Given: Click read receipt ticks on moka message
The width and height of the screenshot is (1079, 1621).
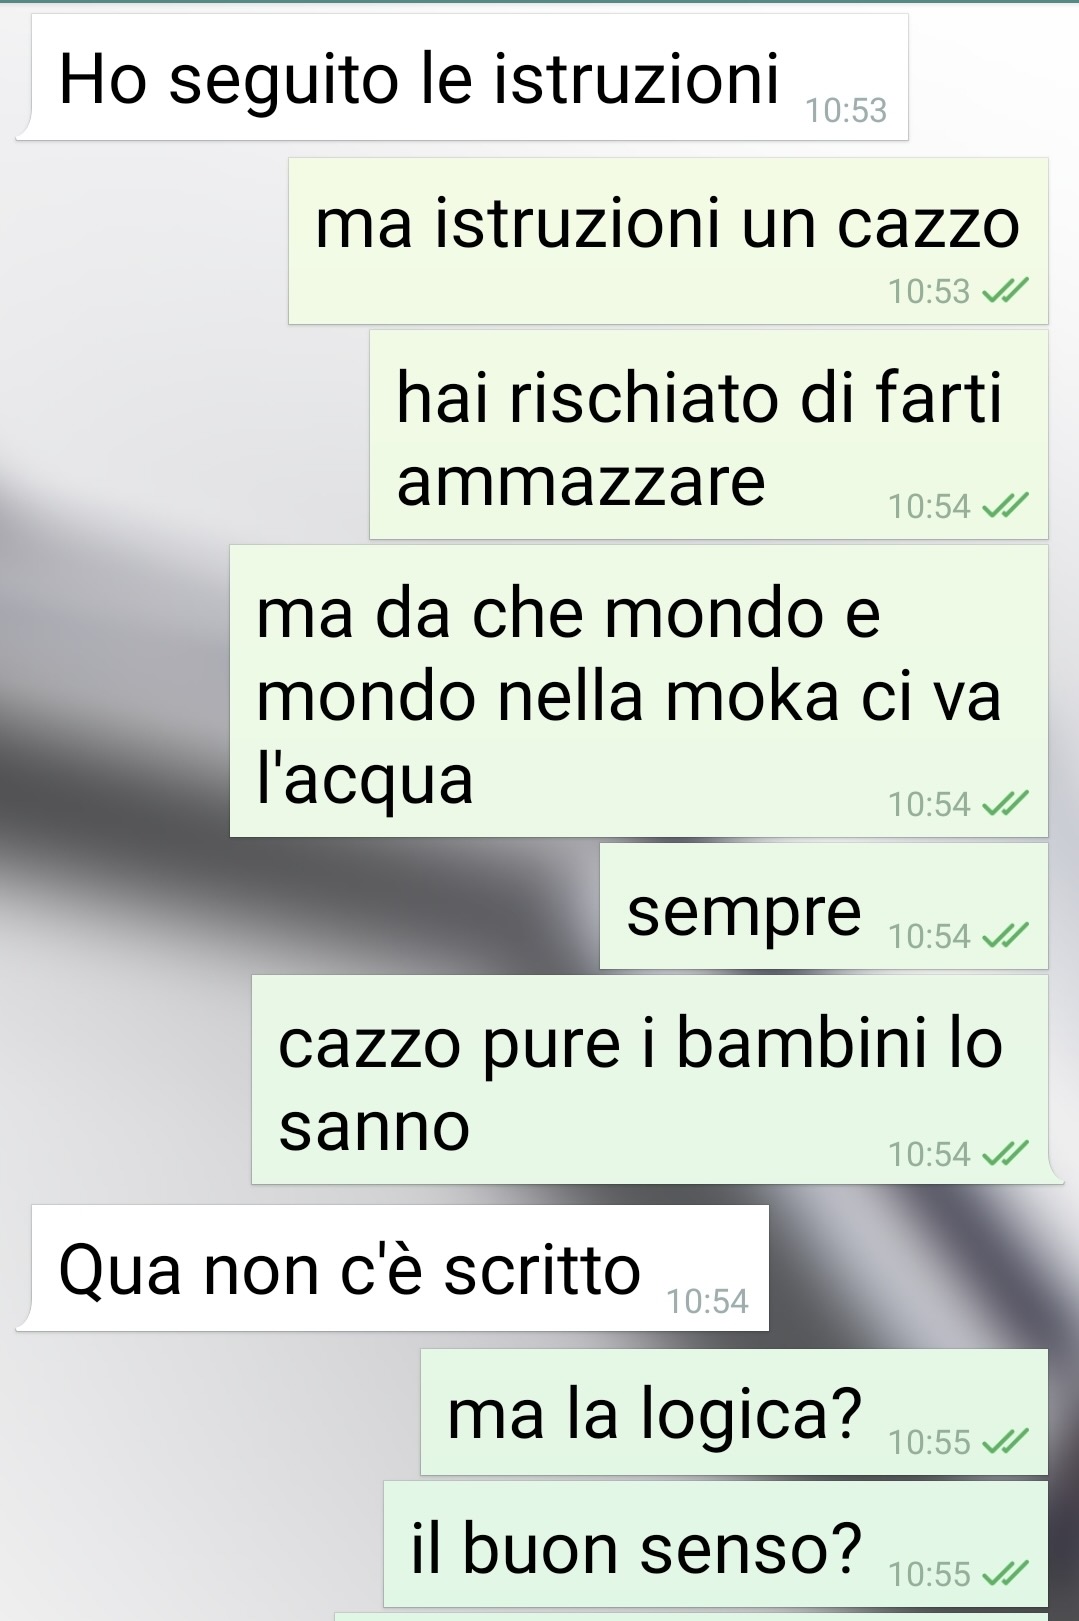Looking at the screenshot, I should pyautogui.click(x=1005, y=804).
